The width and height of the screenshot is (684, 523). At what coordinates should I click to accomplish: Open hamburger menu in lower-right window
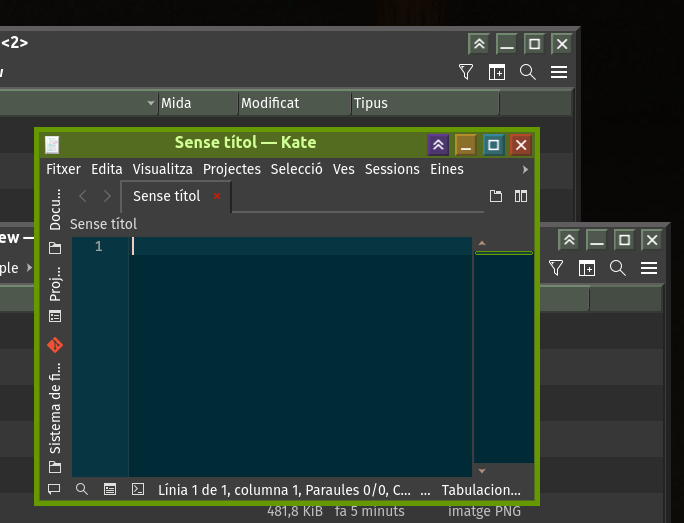[x=649, y=268]
